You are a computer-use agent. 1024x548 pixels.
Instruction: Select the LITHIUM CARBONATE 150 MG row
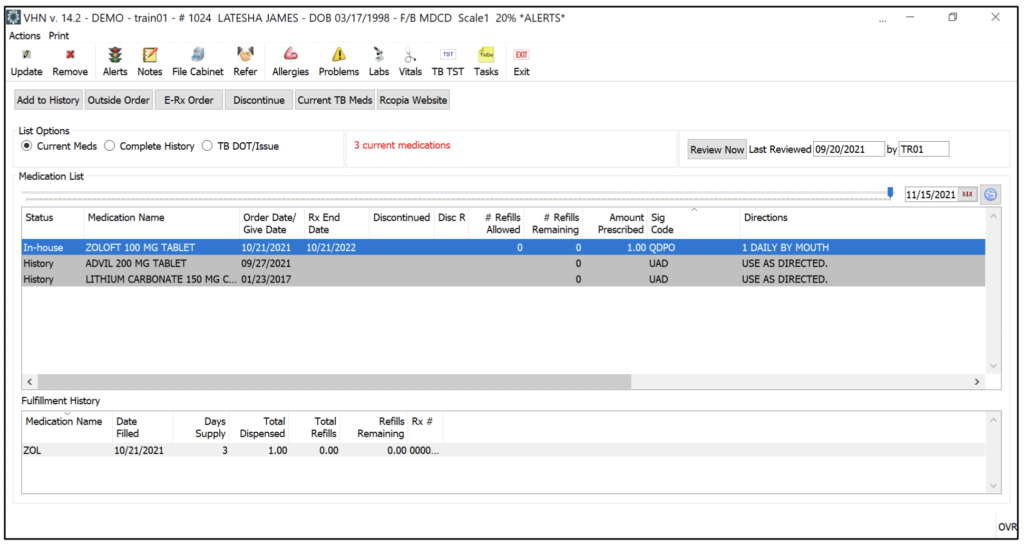[x=504, y=279]
